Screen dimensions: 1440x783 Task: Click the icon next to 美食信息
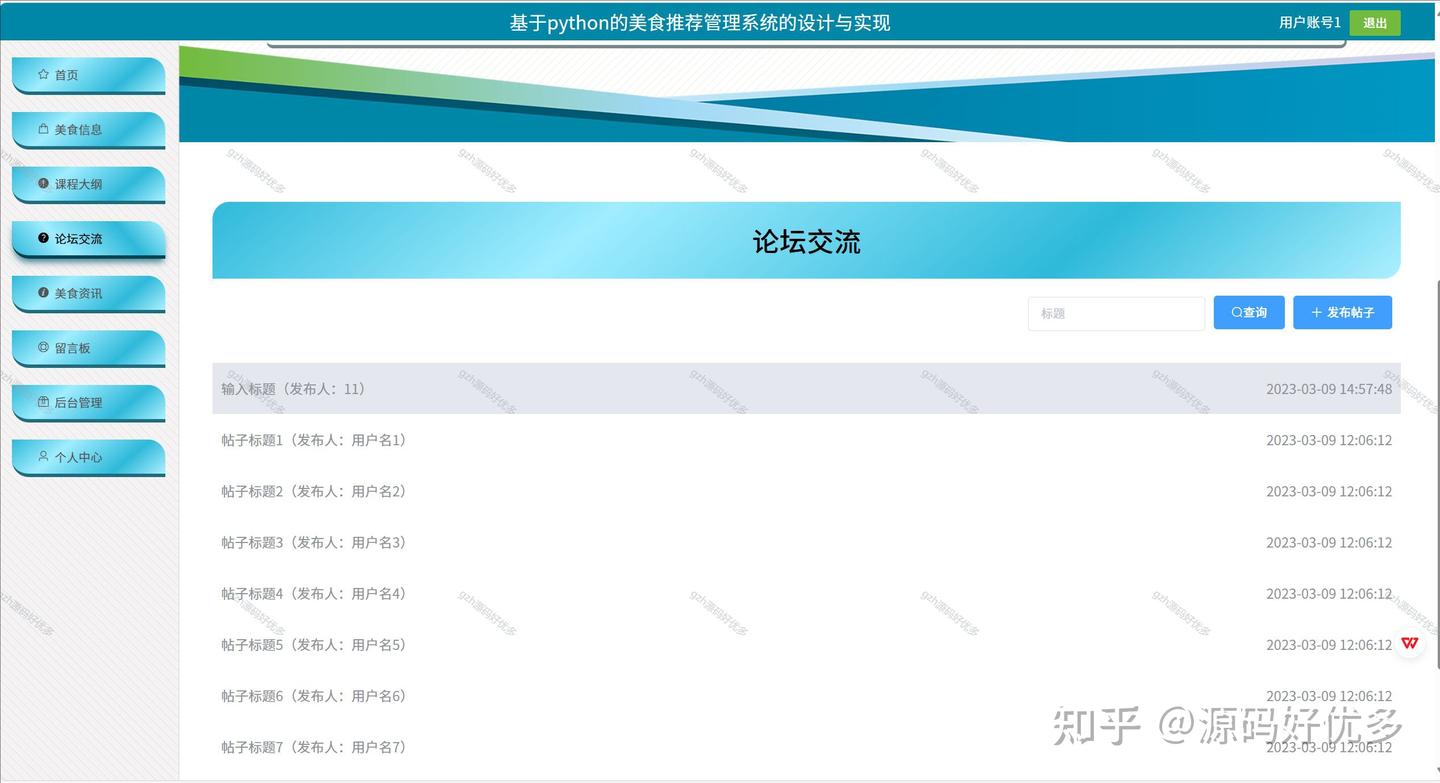tap(42, 129)
